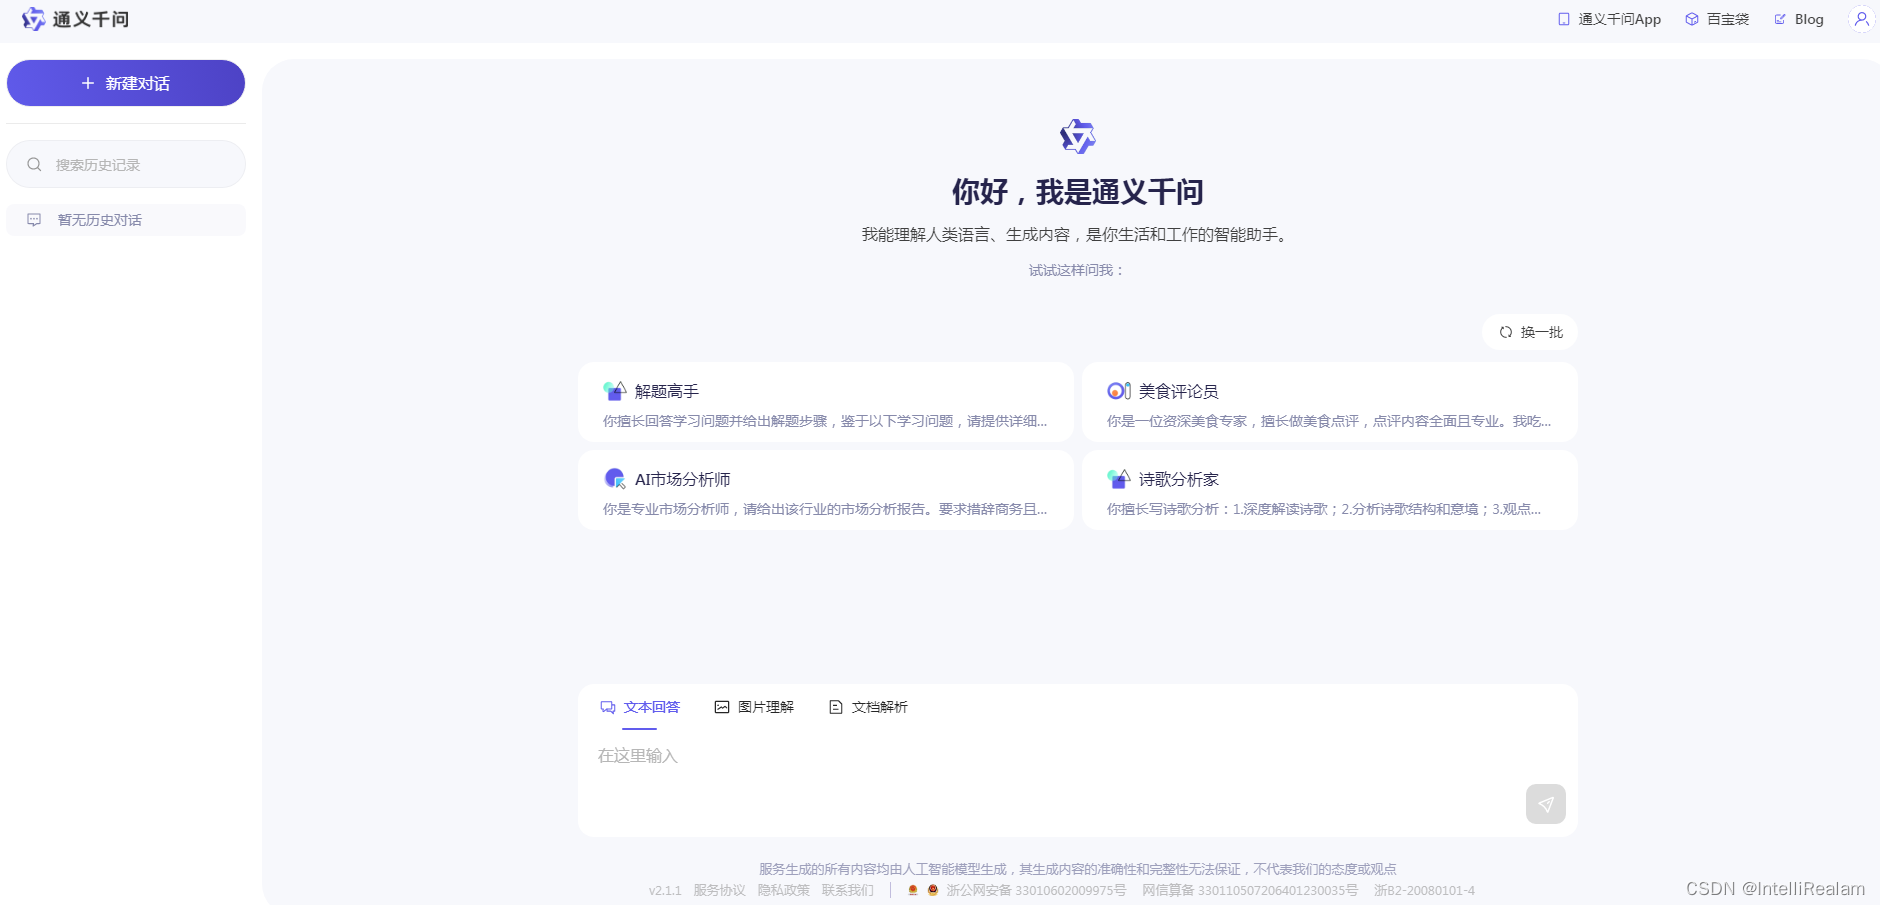Switch to the 文本回答 tab
The width and height of the screenshot is (1880, 905).
[x=640, y=707]
